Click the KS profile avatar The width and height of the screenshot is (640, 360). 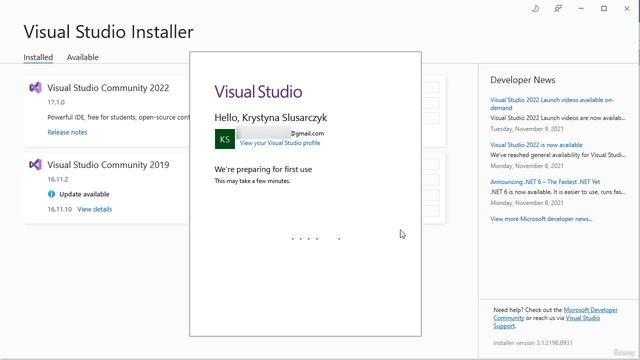point(225,139)
